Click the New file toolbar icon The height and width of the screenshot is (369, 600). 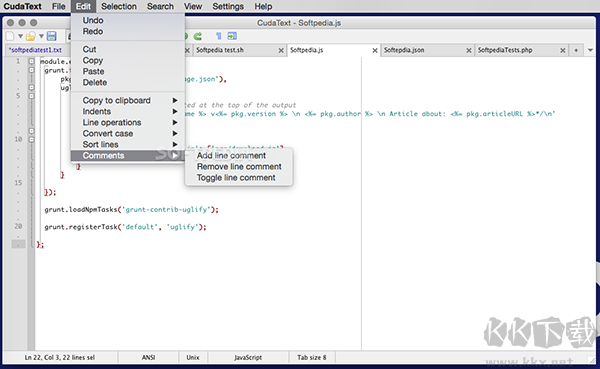click(x=10, y=36)
